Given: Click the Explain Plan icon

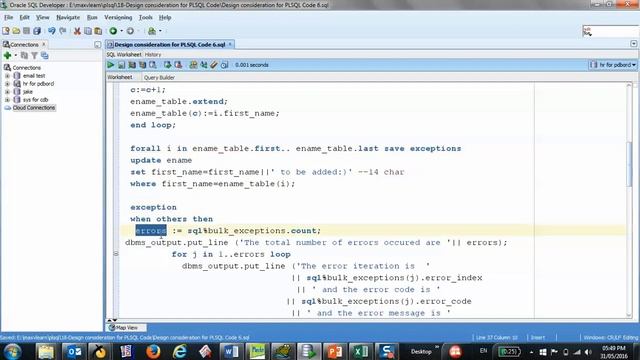Looking at the screenshot, I should pos(132,65).
